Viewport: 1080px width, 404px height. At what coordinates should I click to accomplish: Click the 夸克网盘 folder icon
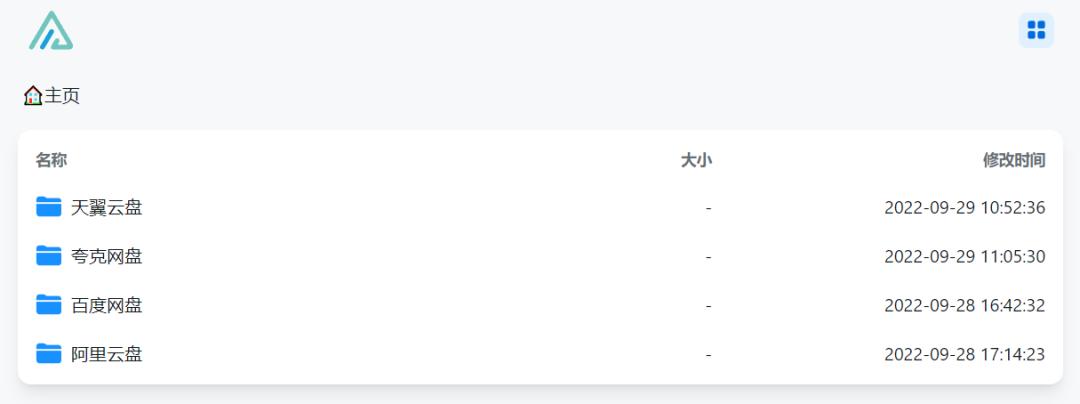49,256
